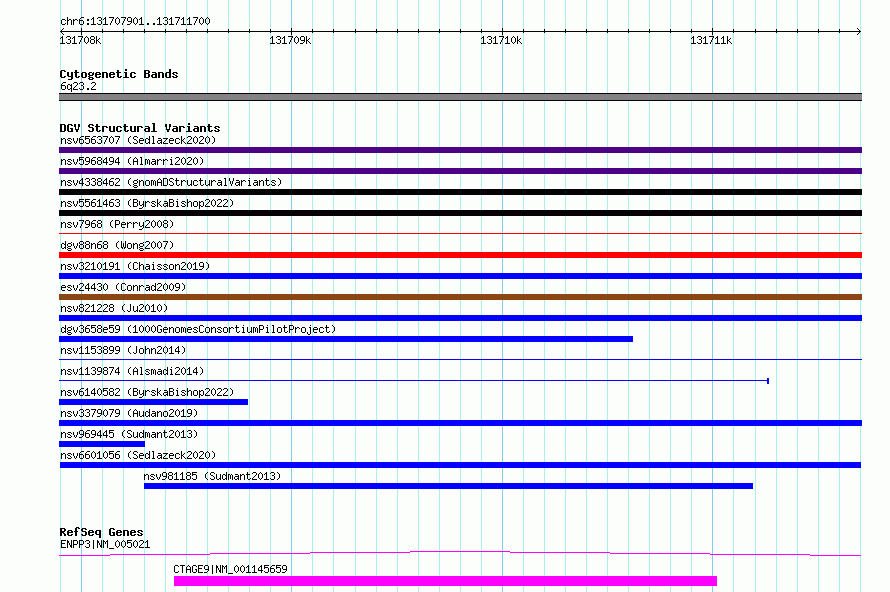Open the nsv969445 (Sudmant2013) label
This screenshot has height=592, width=890.
pos(129,434)
